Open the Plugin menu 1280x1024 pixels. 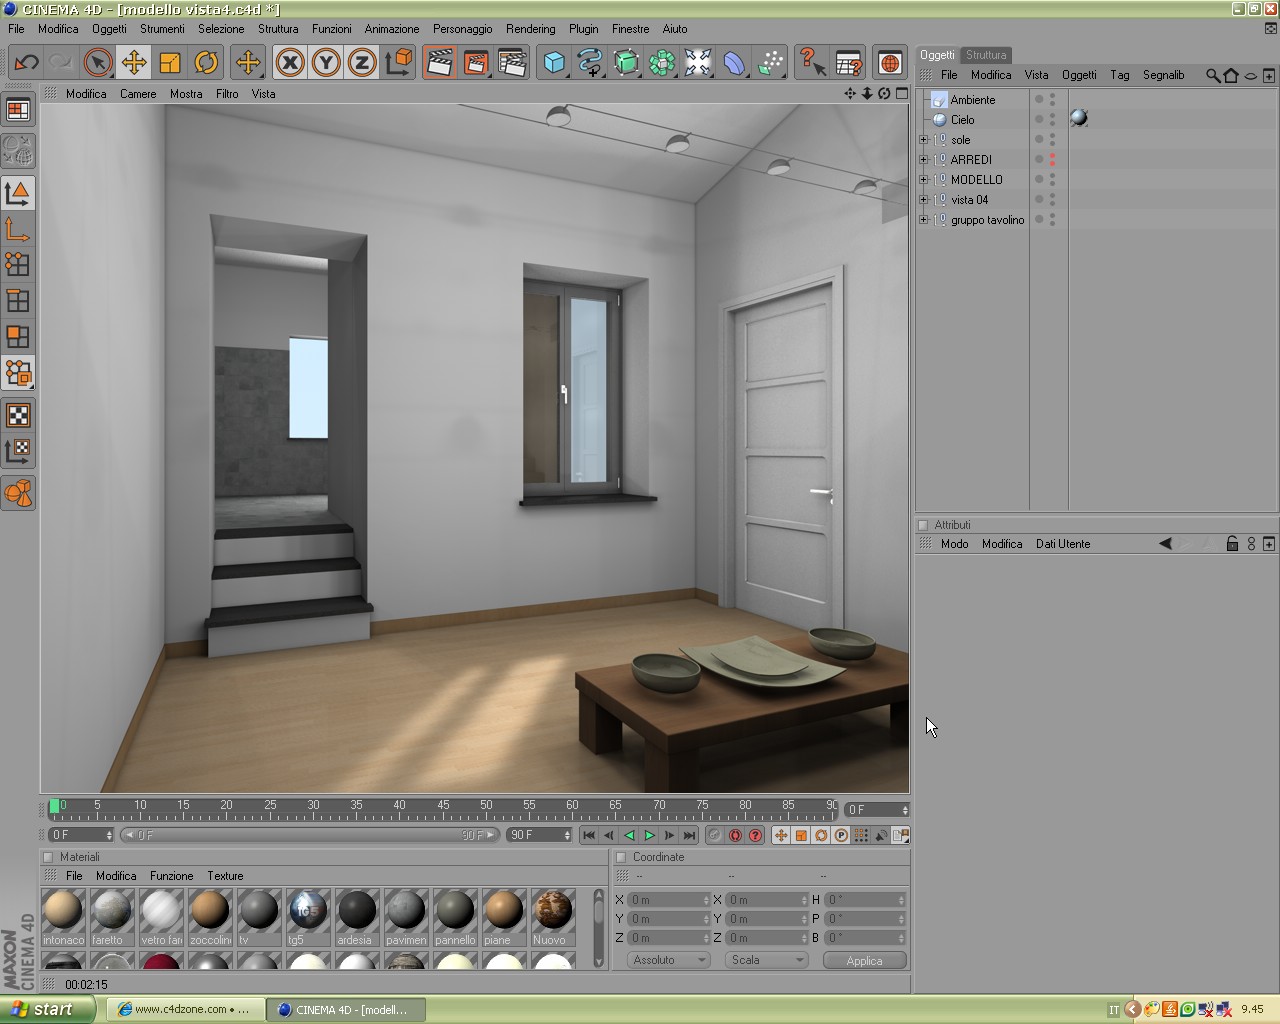coord(584,29)
